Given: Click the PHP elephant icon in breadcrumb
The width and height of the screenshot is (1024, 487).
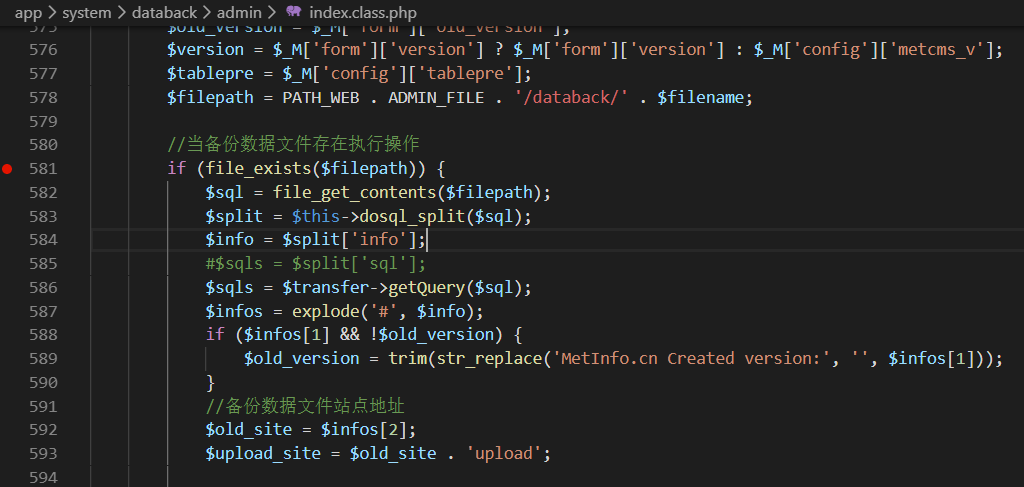Looking at the screenshot, I should 293,12.
